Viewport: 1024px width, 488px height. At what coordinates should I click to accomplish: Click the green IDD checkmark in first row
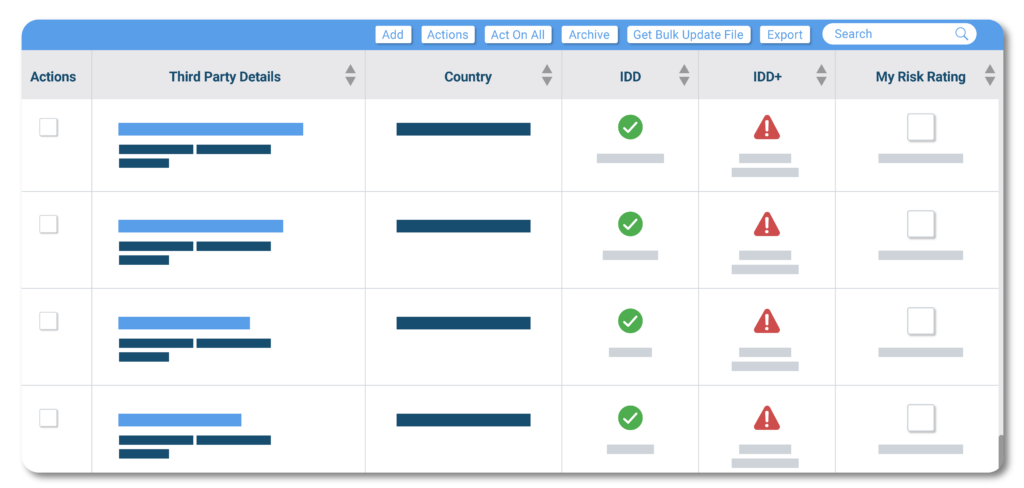(x=630, y=127)
